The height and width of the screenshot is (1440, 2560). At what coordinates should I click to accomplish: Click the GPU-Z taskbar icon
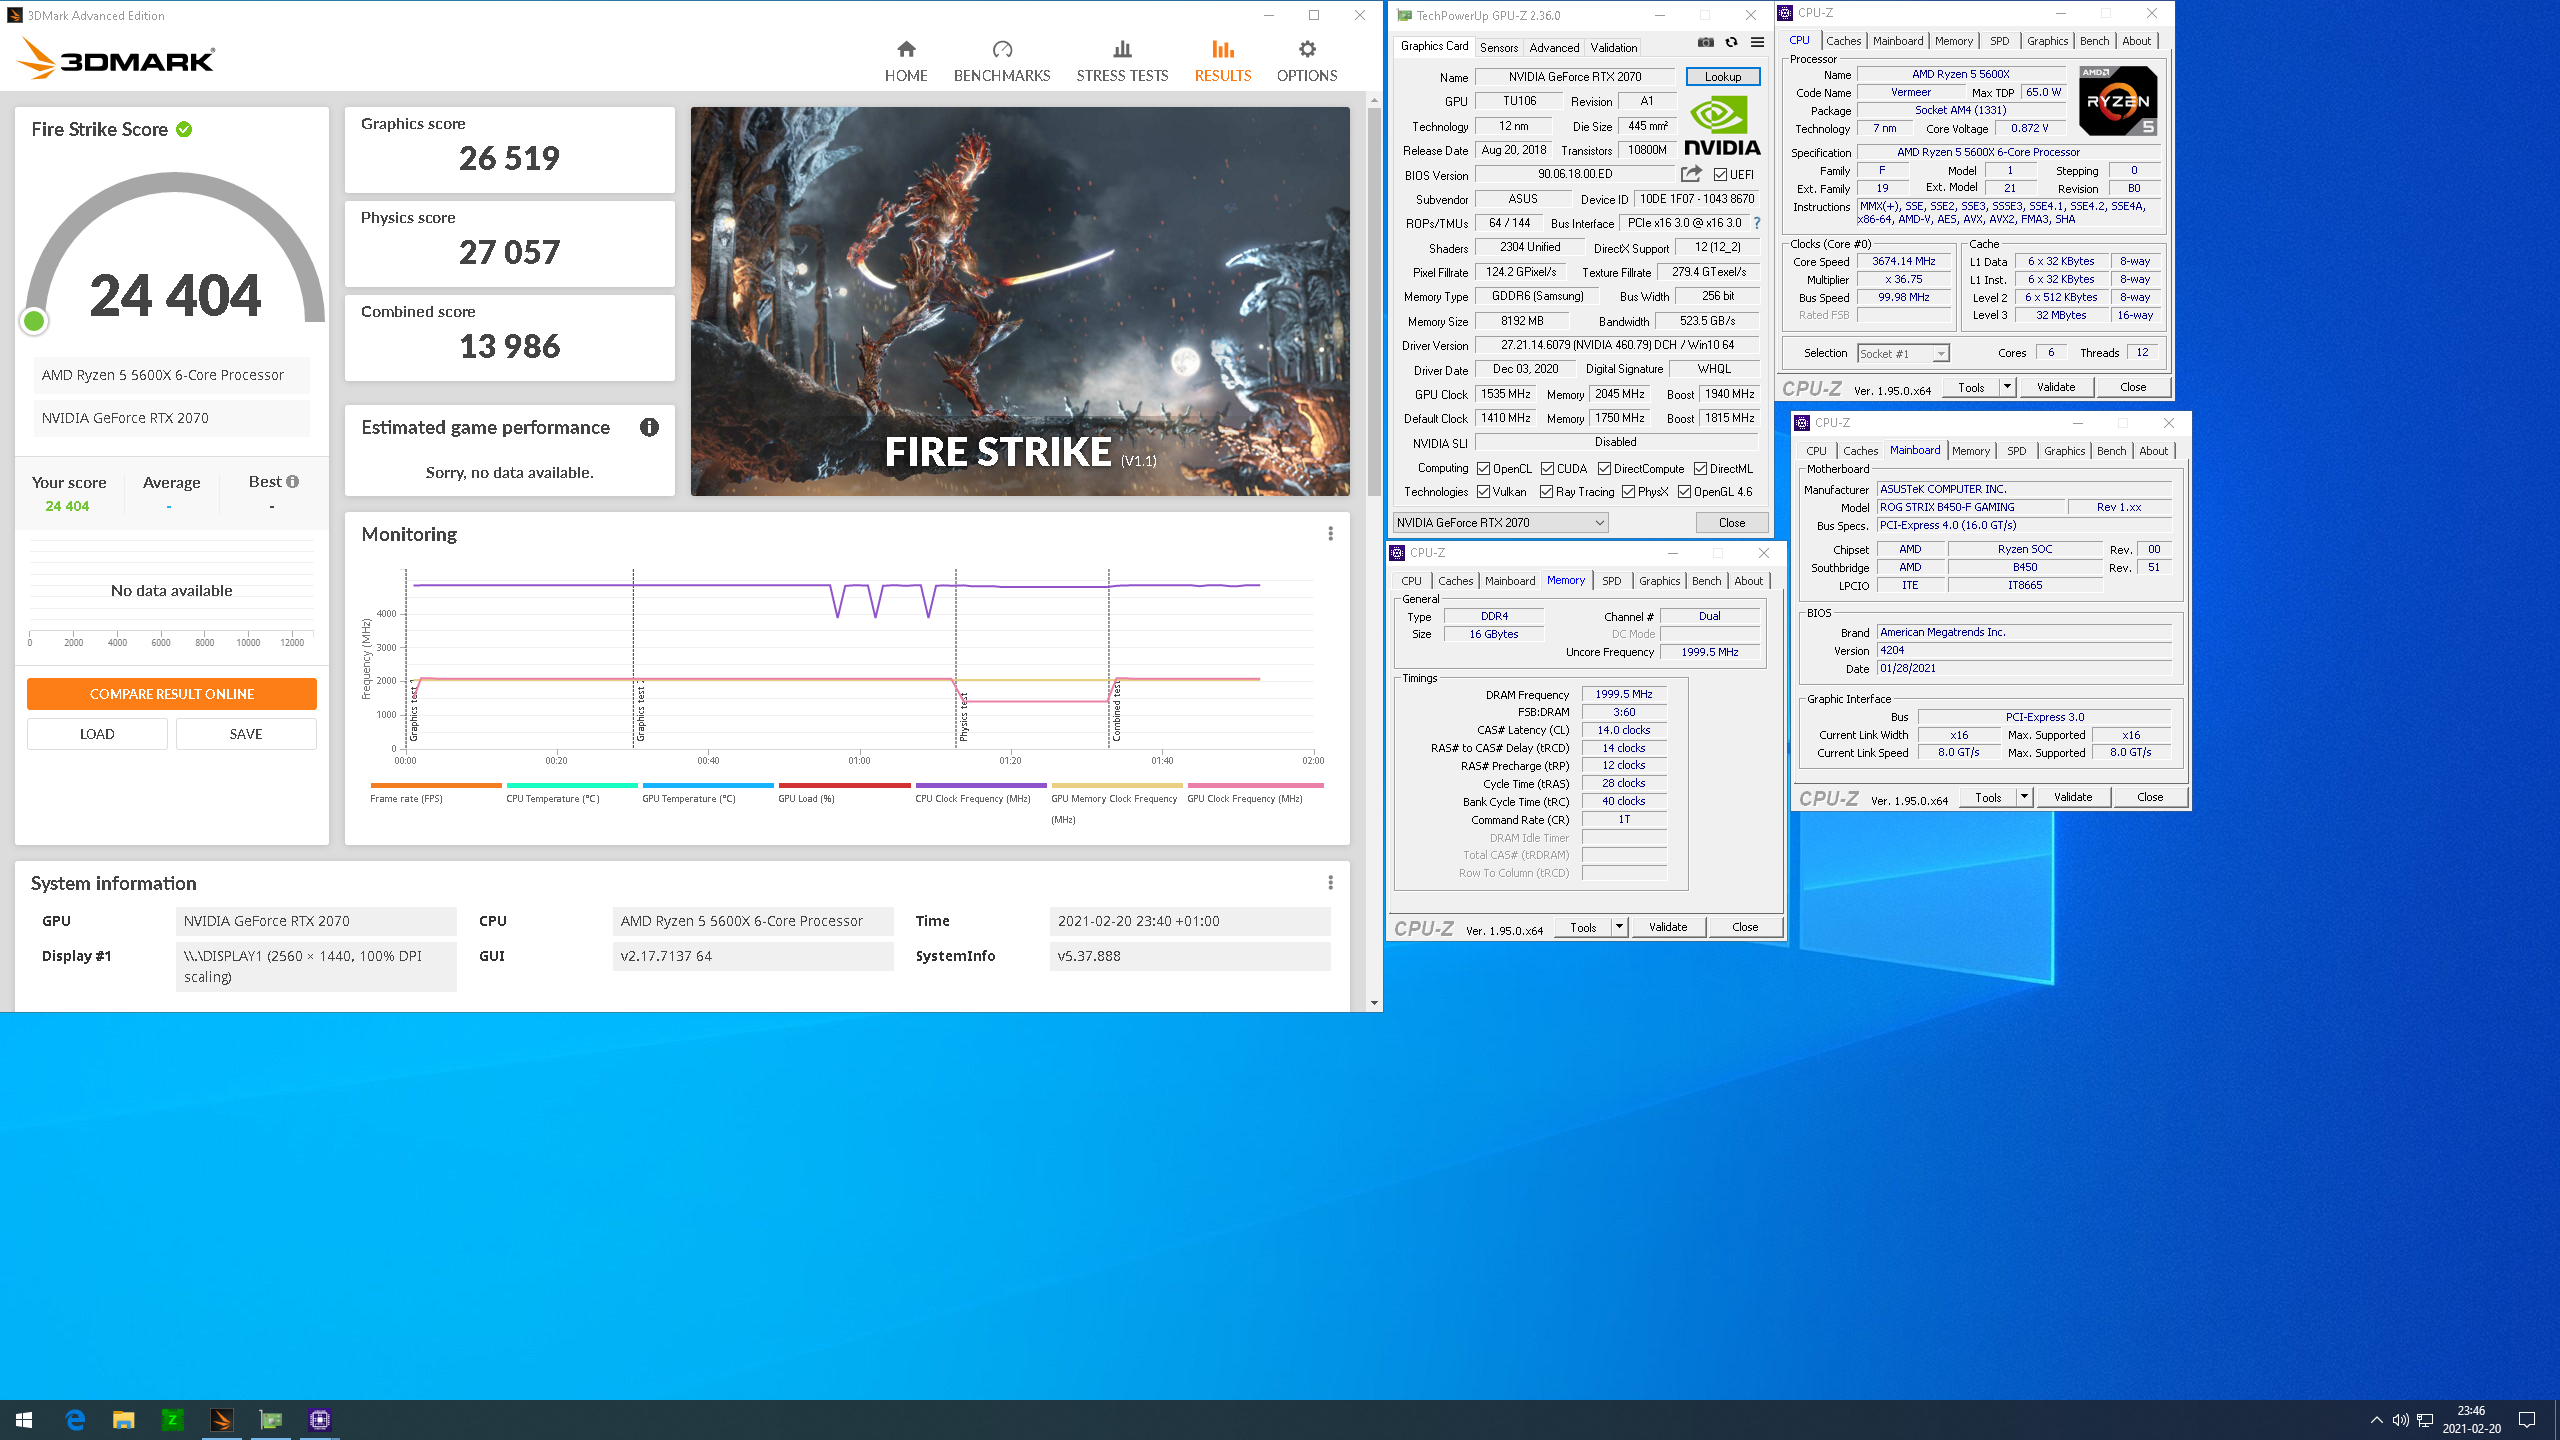[271, 1420]
